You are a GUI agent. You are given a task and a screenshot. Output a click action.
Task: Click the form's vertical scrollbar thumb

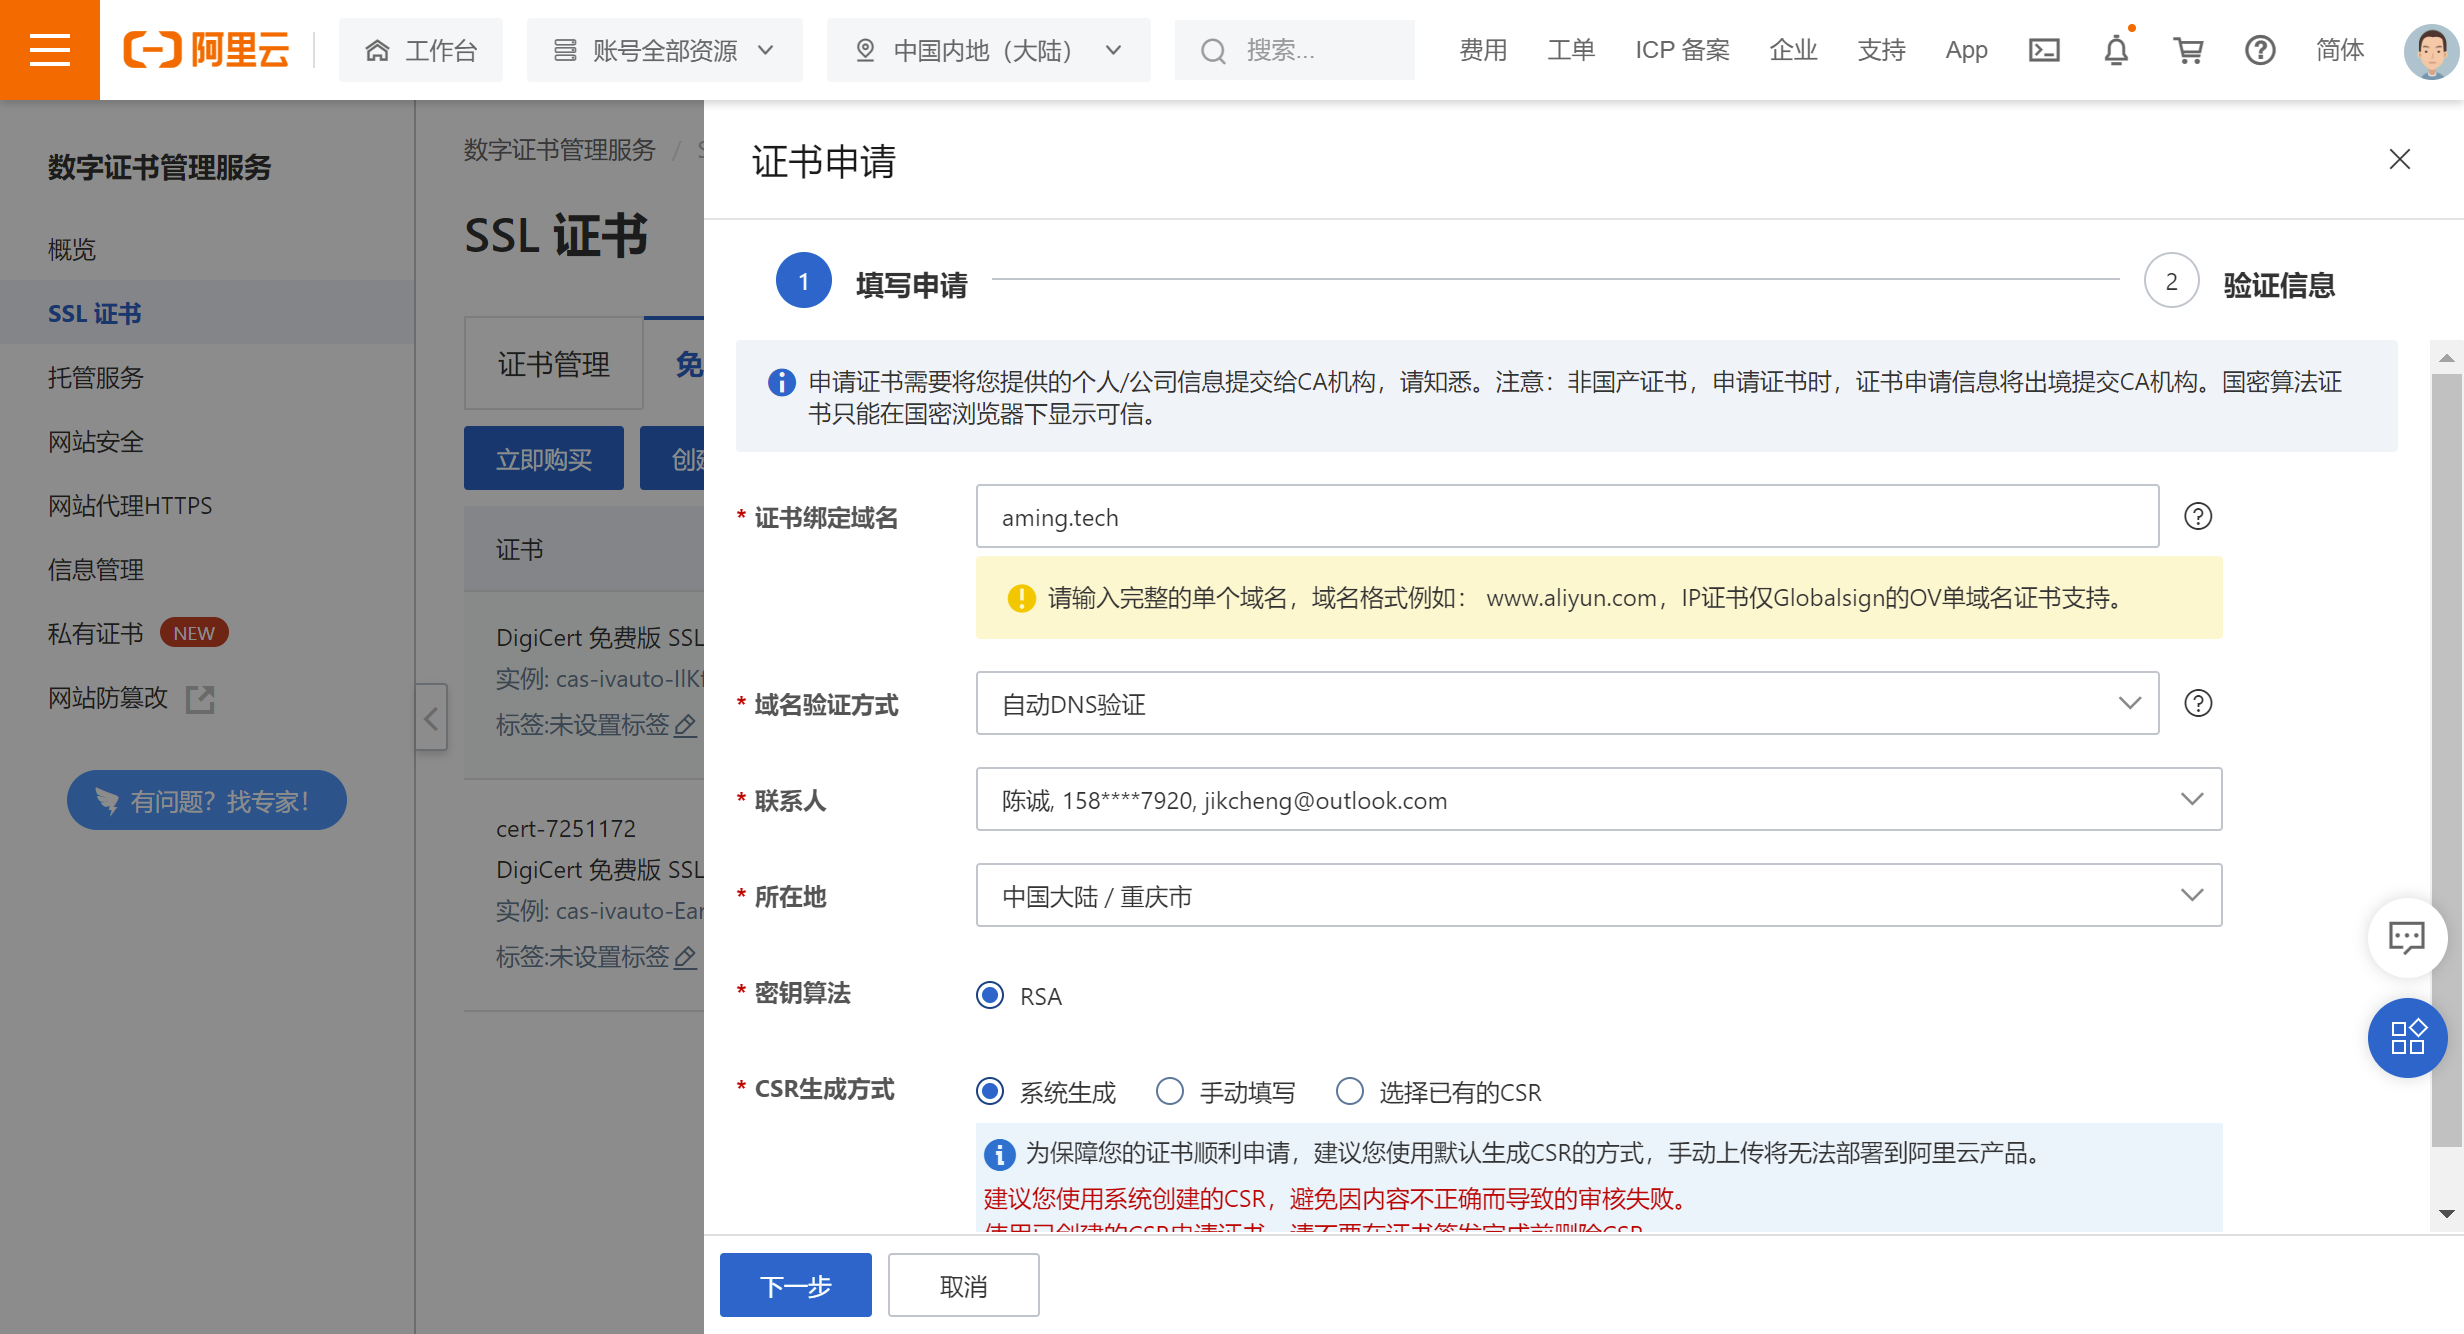coord(2447,760)
